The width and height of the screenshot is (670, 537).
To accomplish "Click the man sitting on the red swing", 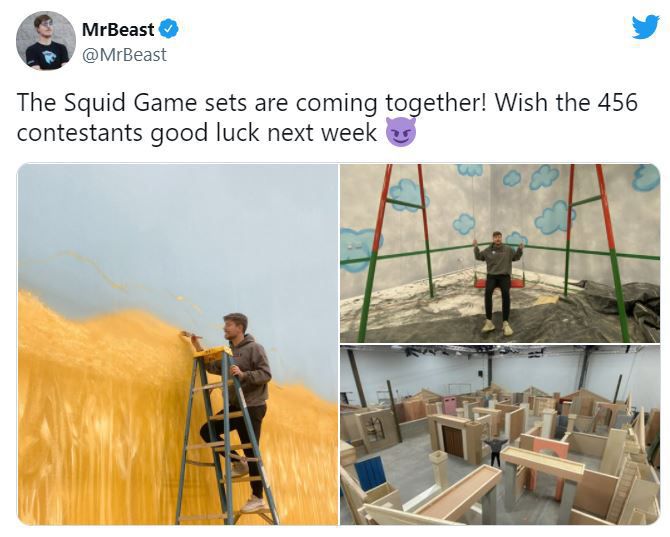I will coord(497,283).
